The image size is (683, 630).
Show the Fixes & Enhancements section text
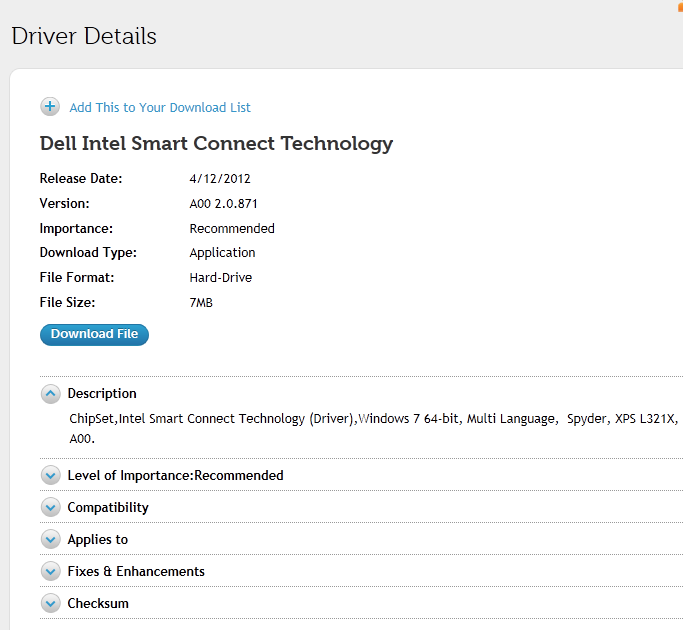click(x=136, y=572)
